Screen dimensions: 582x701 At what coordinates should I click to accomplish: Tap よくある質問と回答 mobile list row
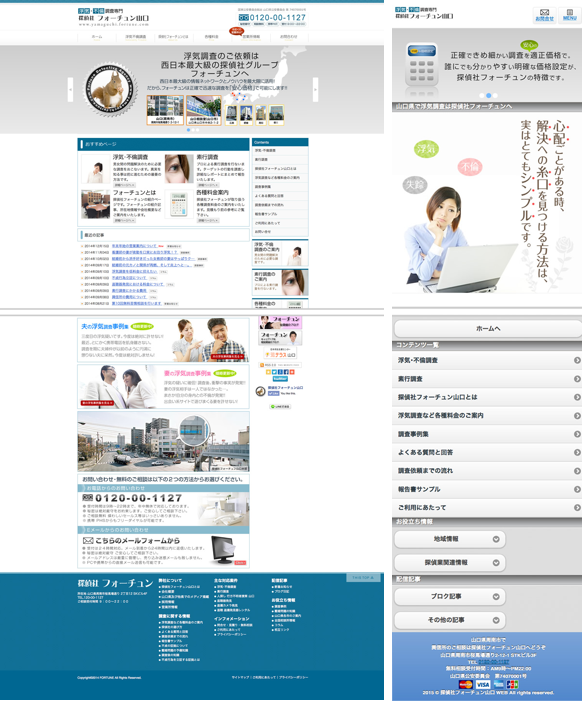click(x=487, y=452)
